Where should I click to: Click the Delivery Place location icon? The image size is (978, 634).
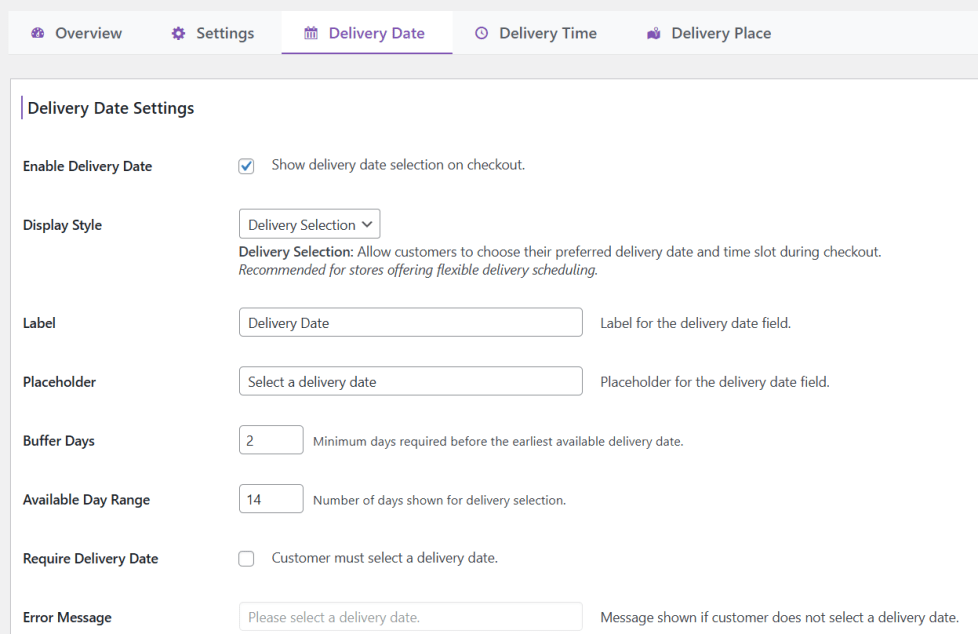point(654,33)
